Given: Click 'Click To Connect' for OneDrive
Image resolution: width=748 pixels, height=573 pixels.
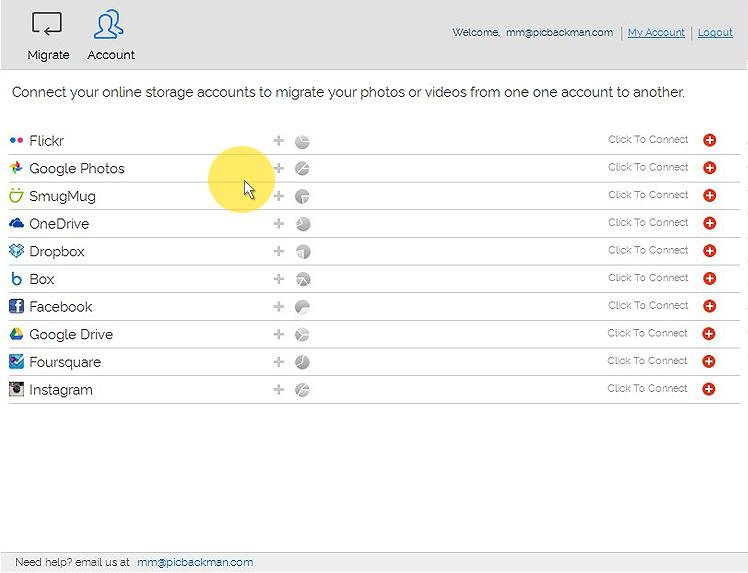Looking at the screenshot, I should [x=648, y=223].
